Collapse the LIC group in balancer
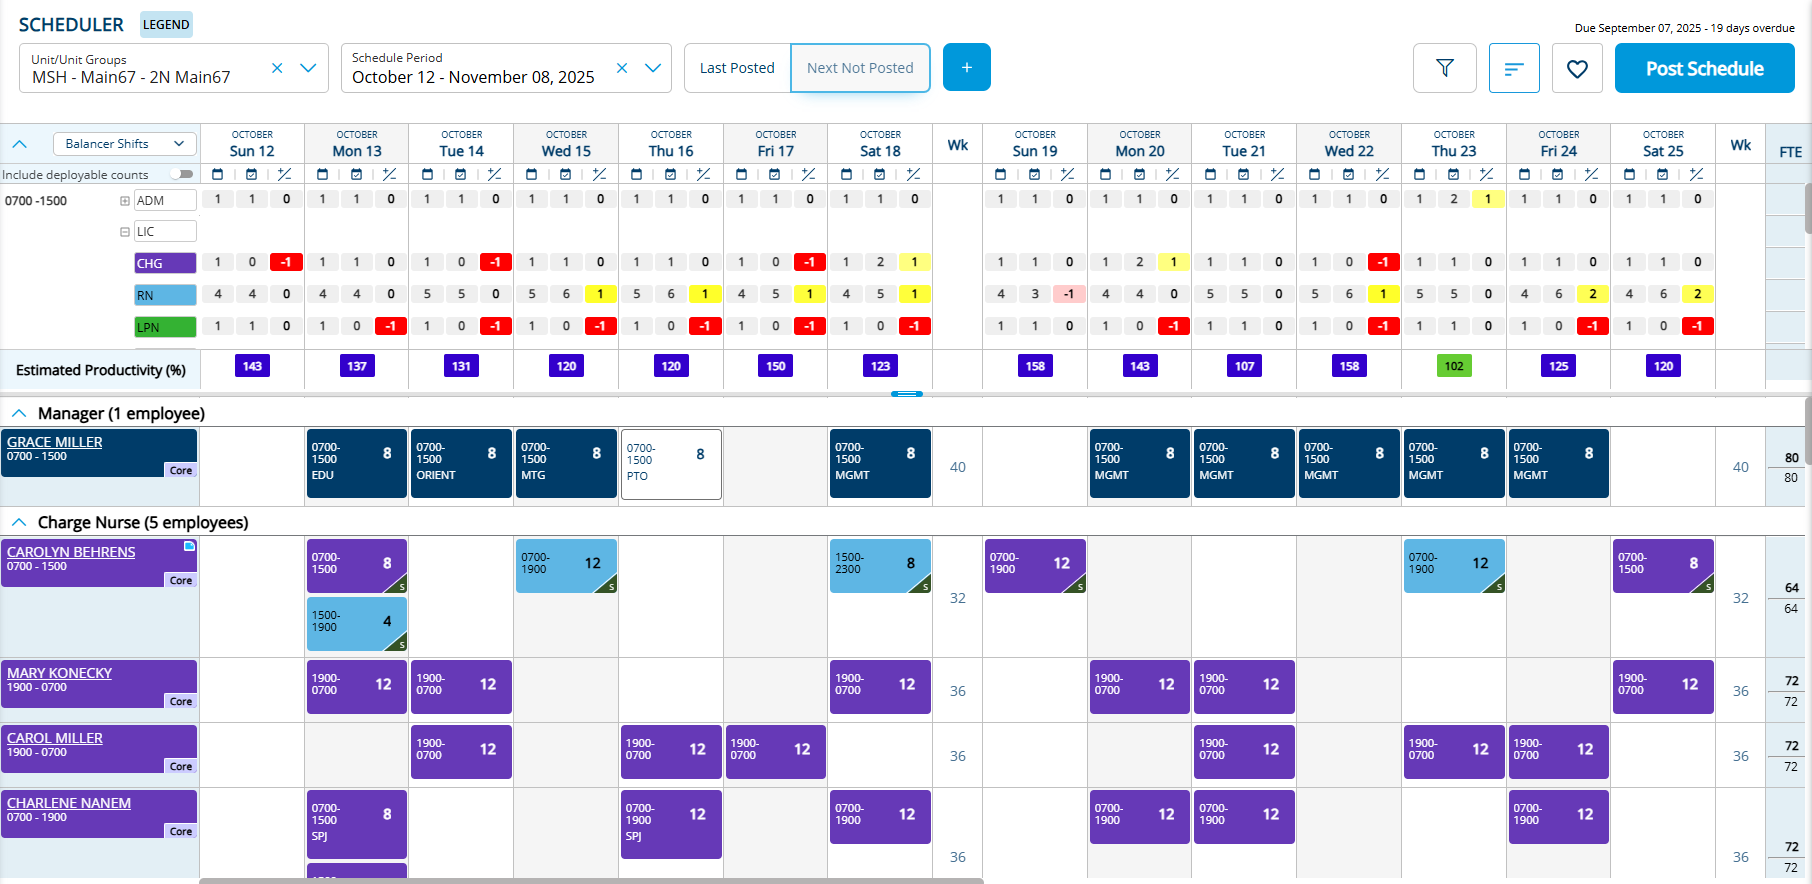Screen dimensions: 1812x884 (125, 232)
